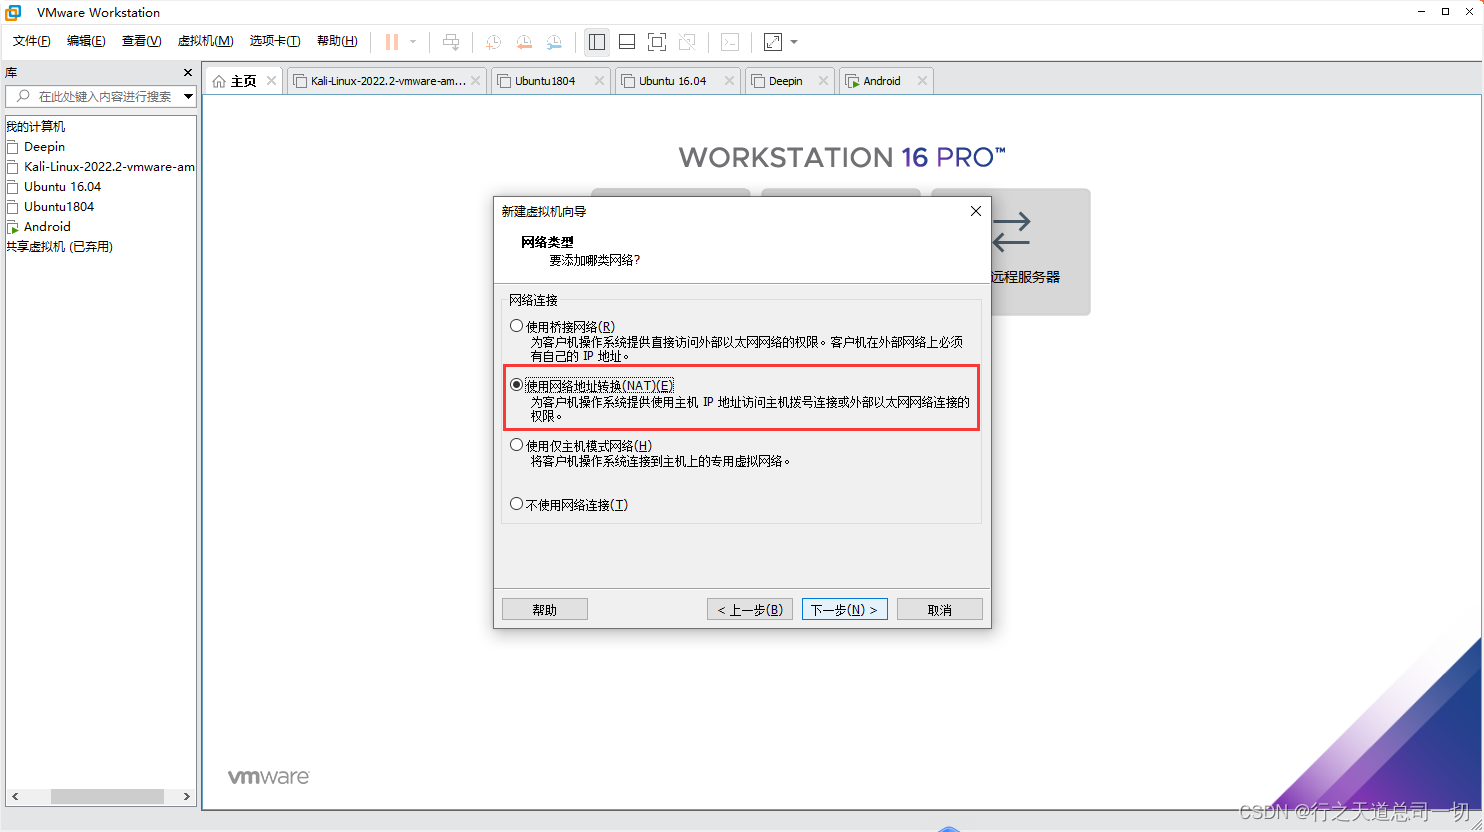Close the 新建虚拟机向导 dialog
Image resolution: width=1484 pixels, height=832 pixels.
click(976, 211)
